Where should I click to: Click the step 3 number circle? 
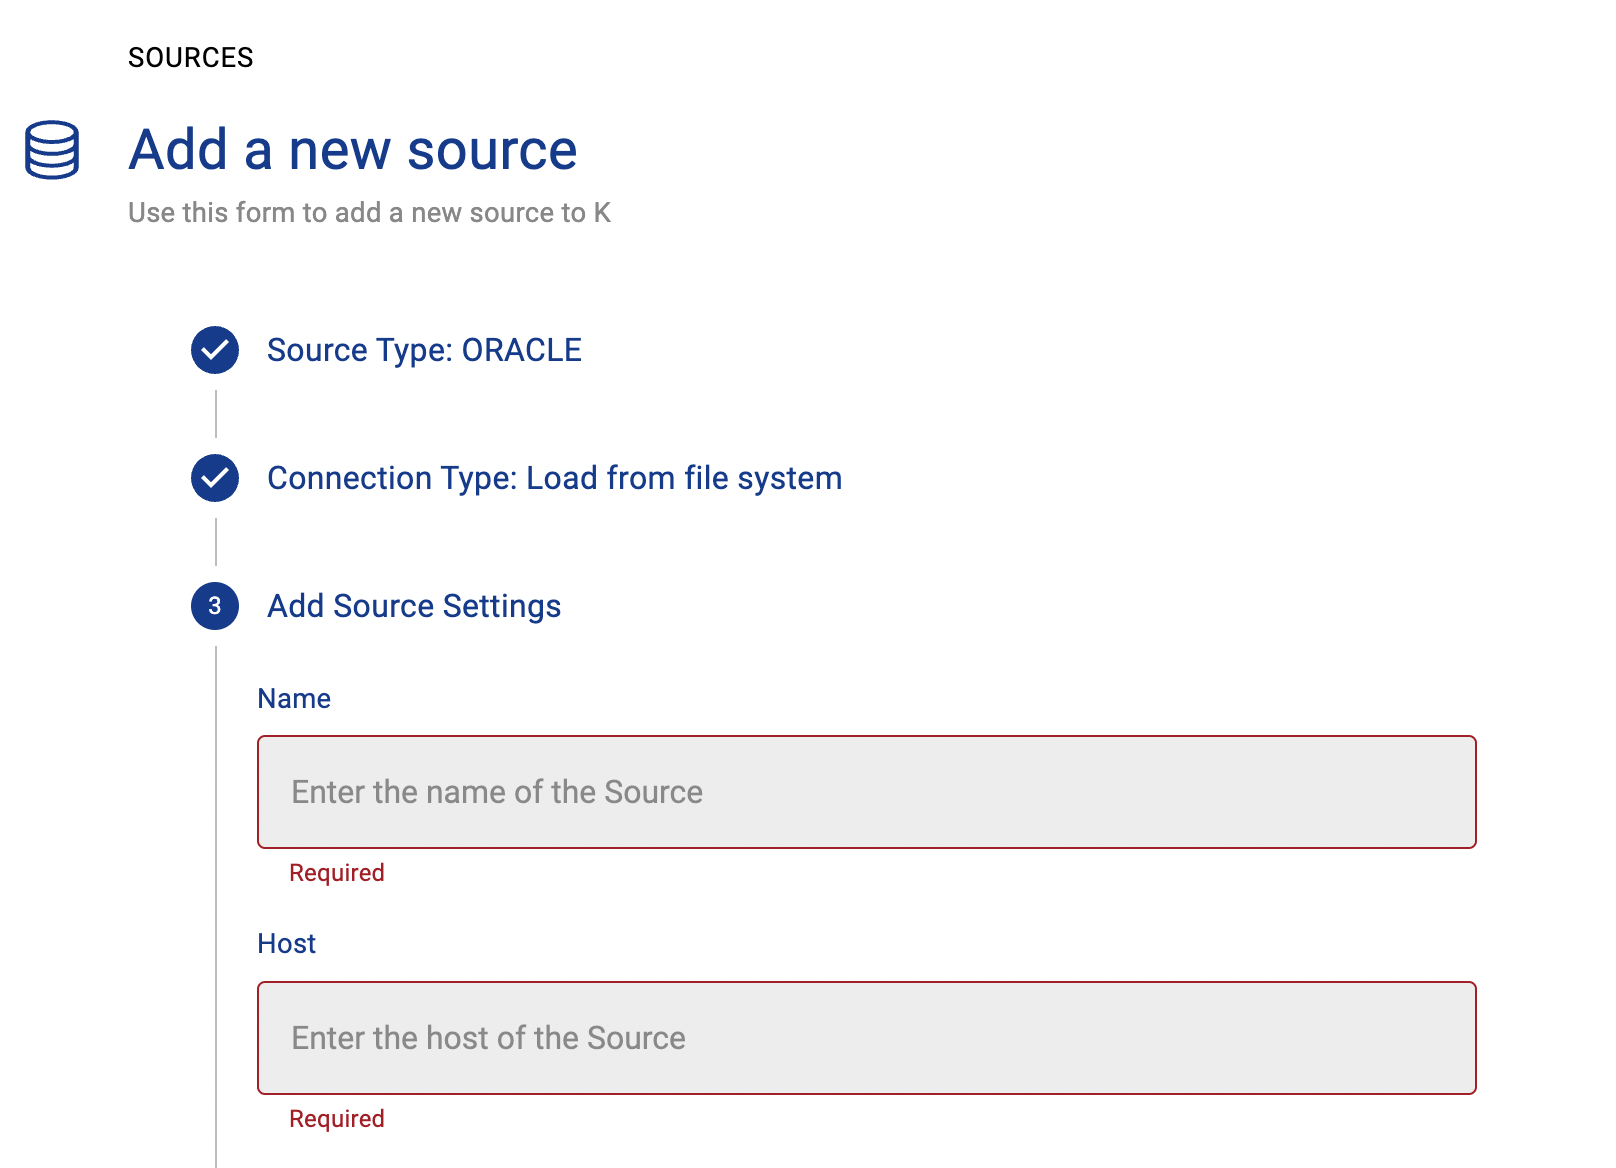click(x=215, y=606)
